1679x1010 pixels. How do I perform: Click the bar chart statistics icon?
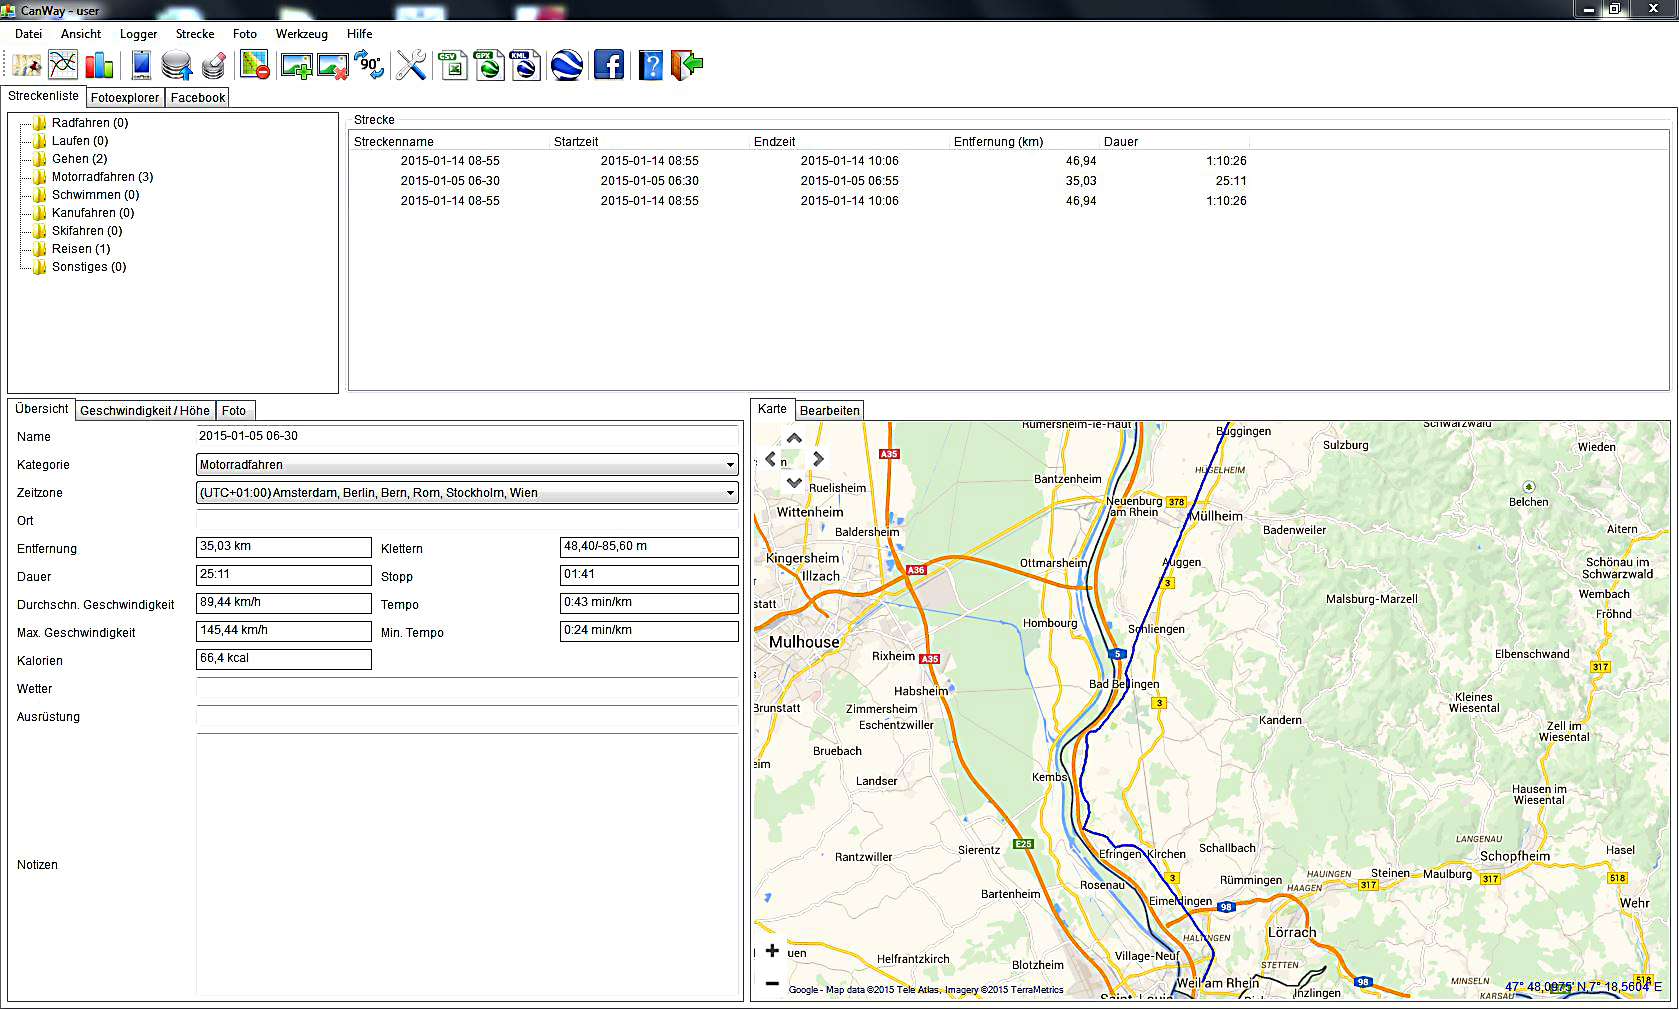tap(99, 66)
